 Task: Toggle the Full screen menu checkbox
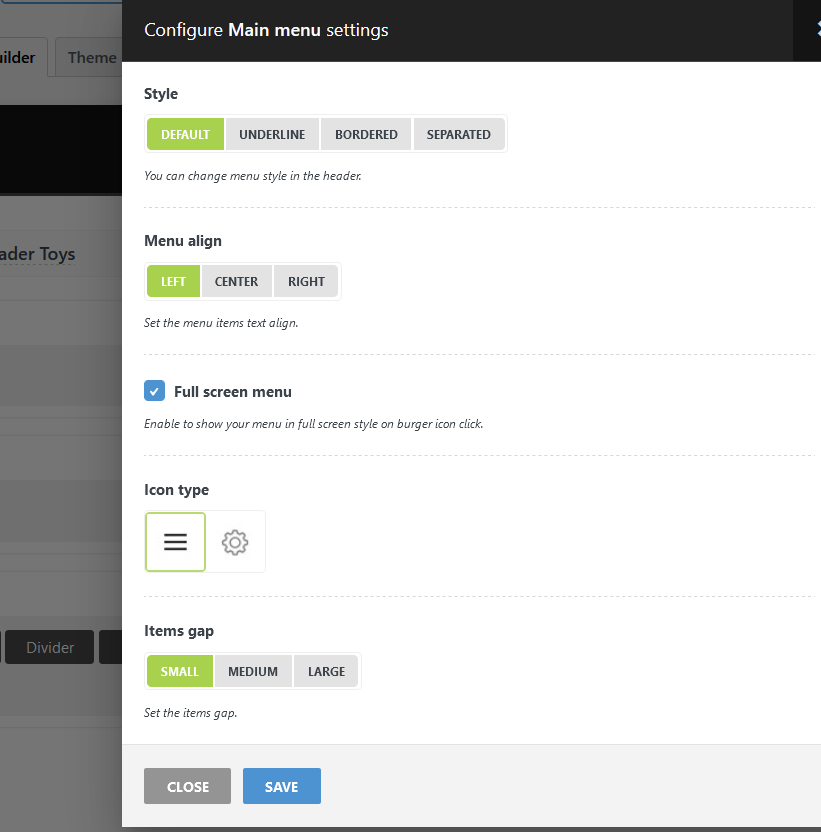[x=154, y=391]
